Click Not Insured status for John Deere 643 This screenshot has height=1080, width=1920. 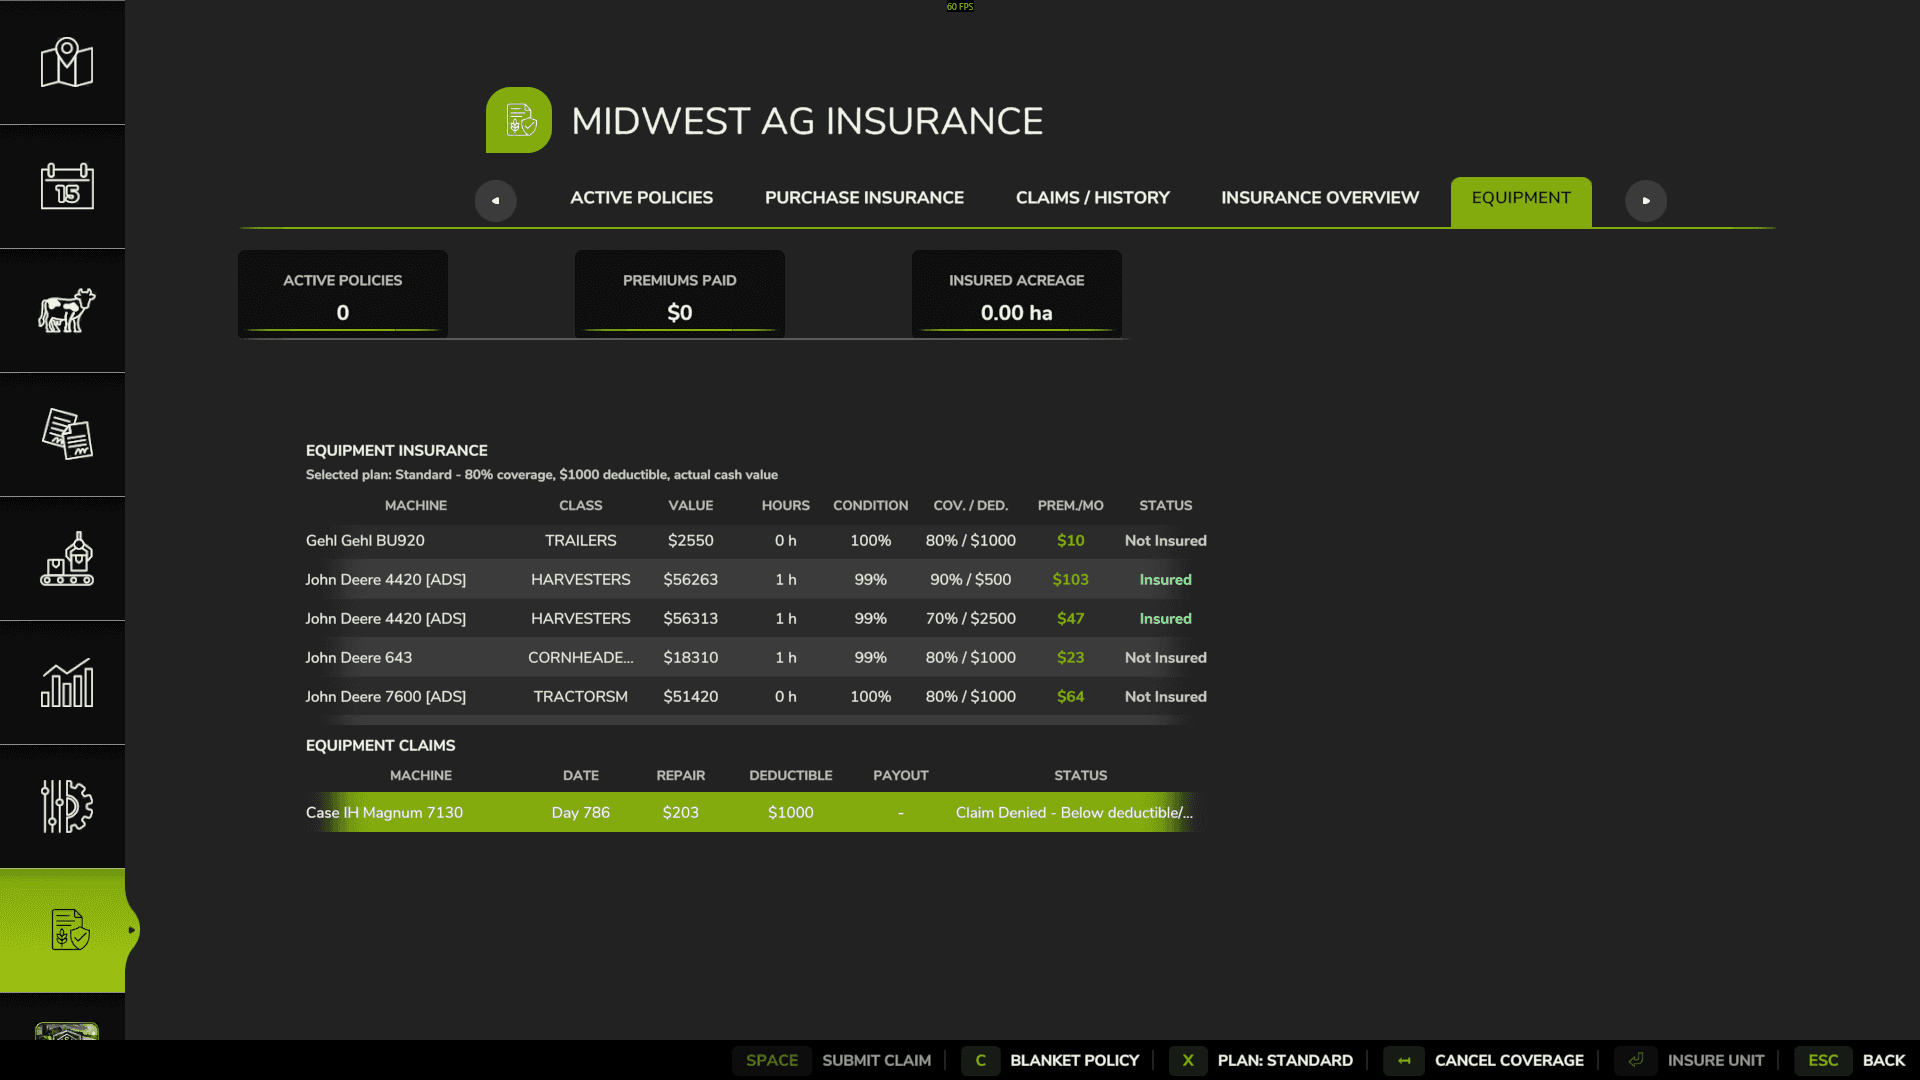pos(1165,657)
